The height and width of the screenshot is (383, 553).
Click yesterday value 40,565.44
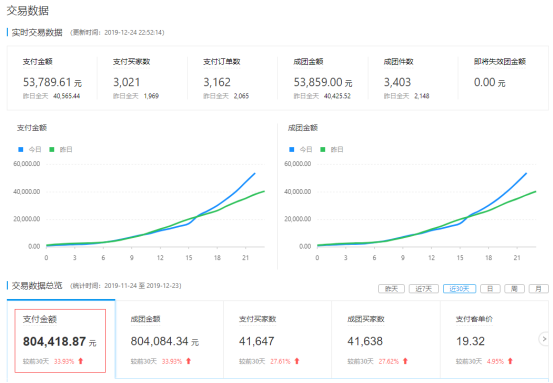(x=67, y=96)
